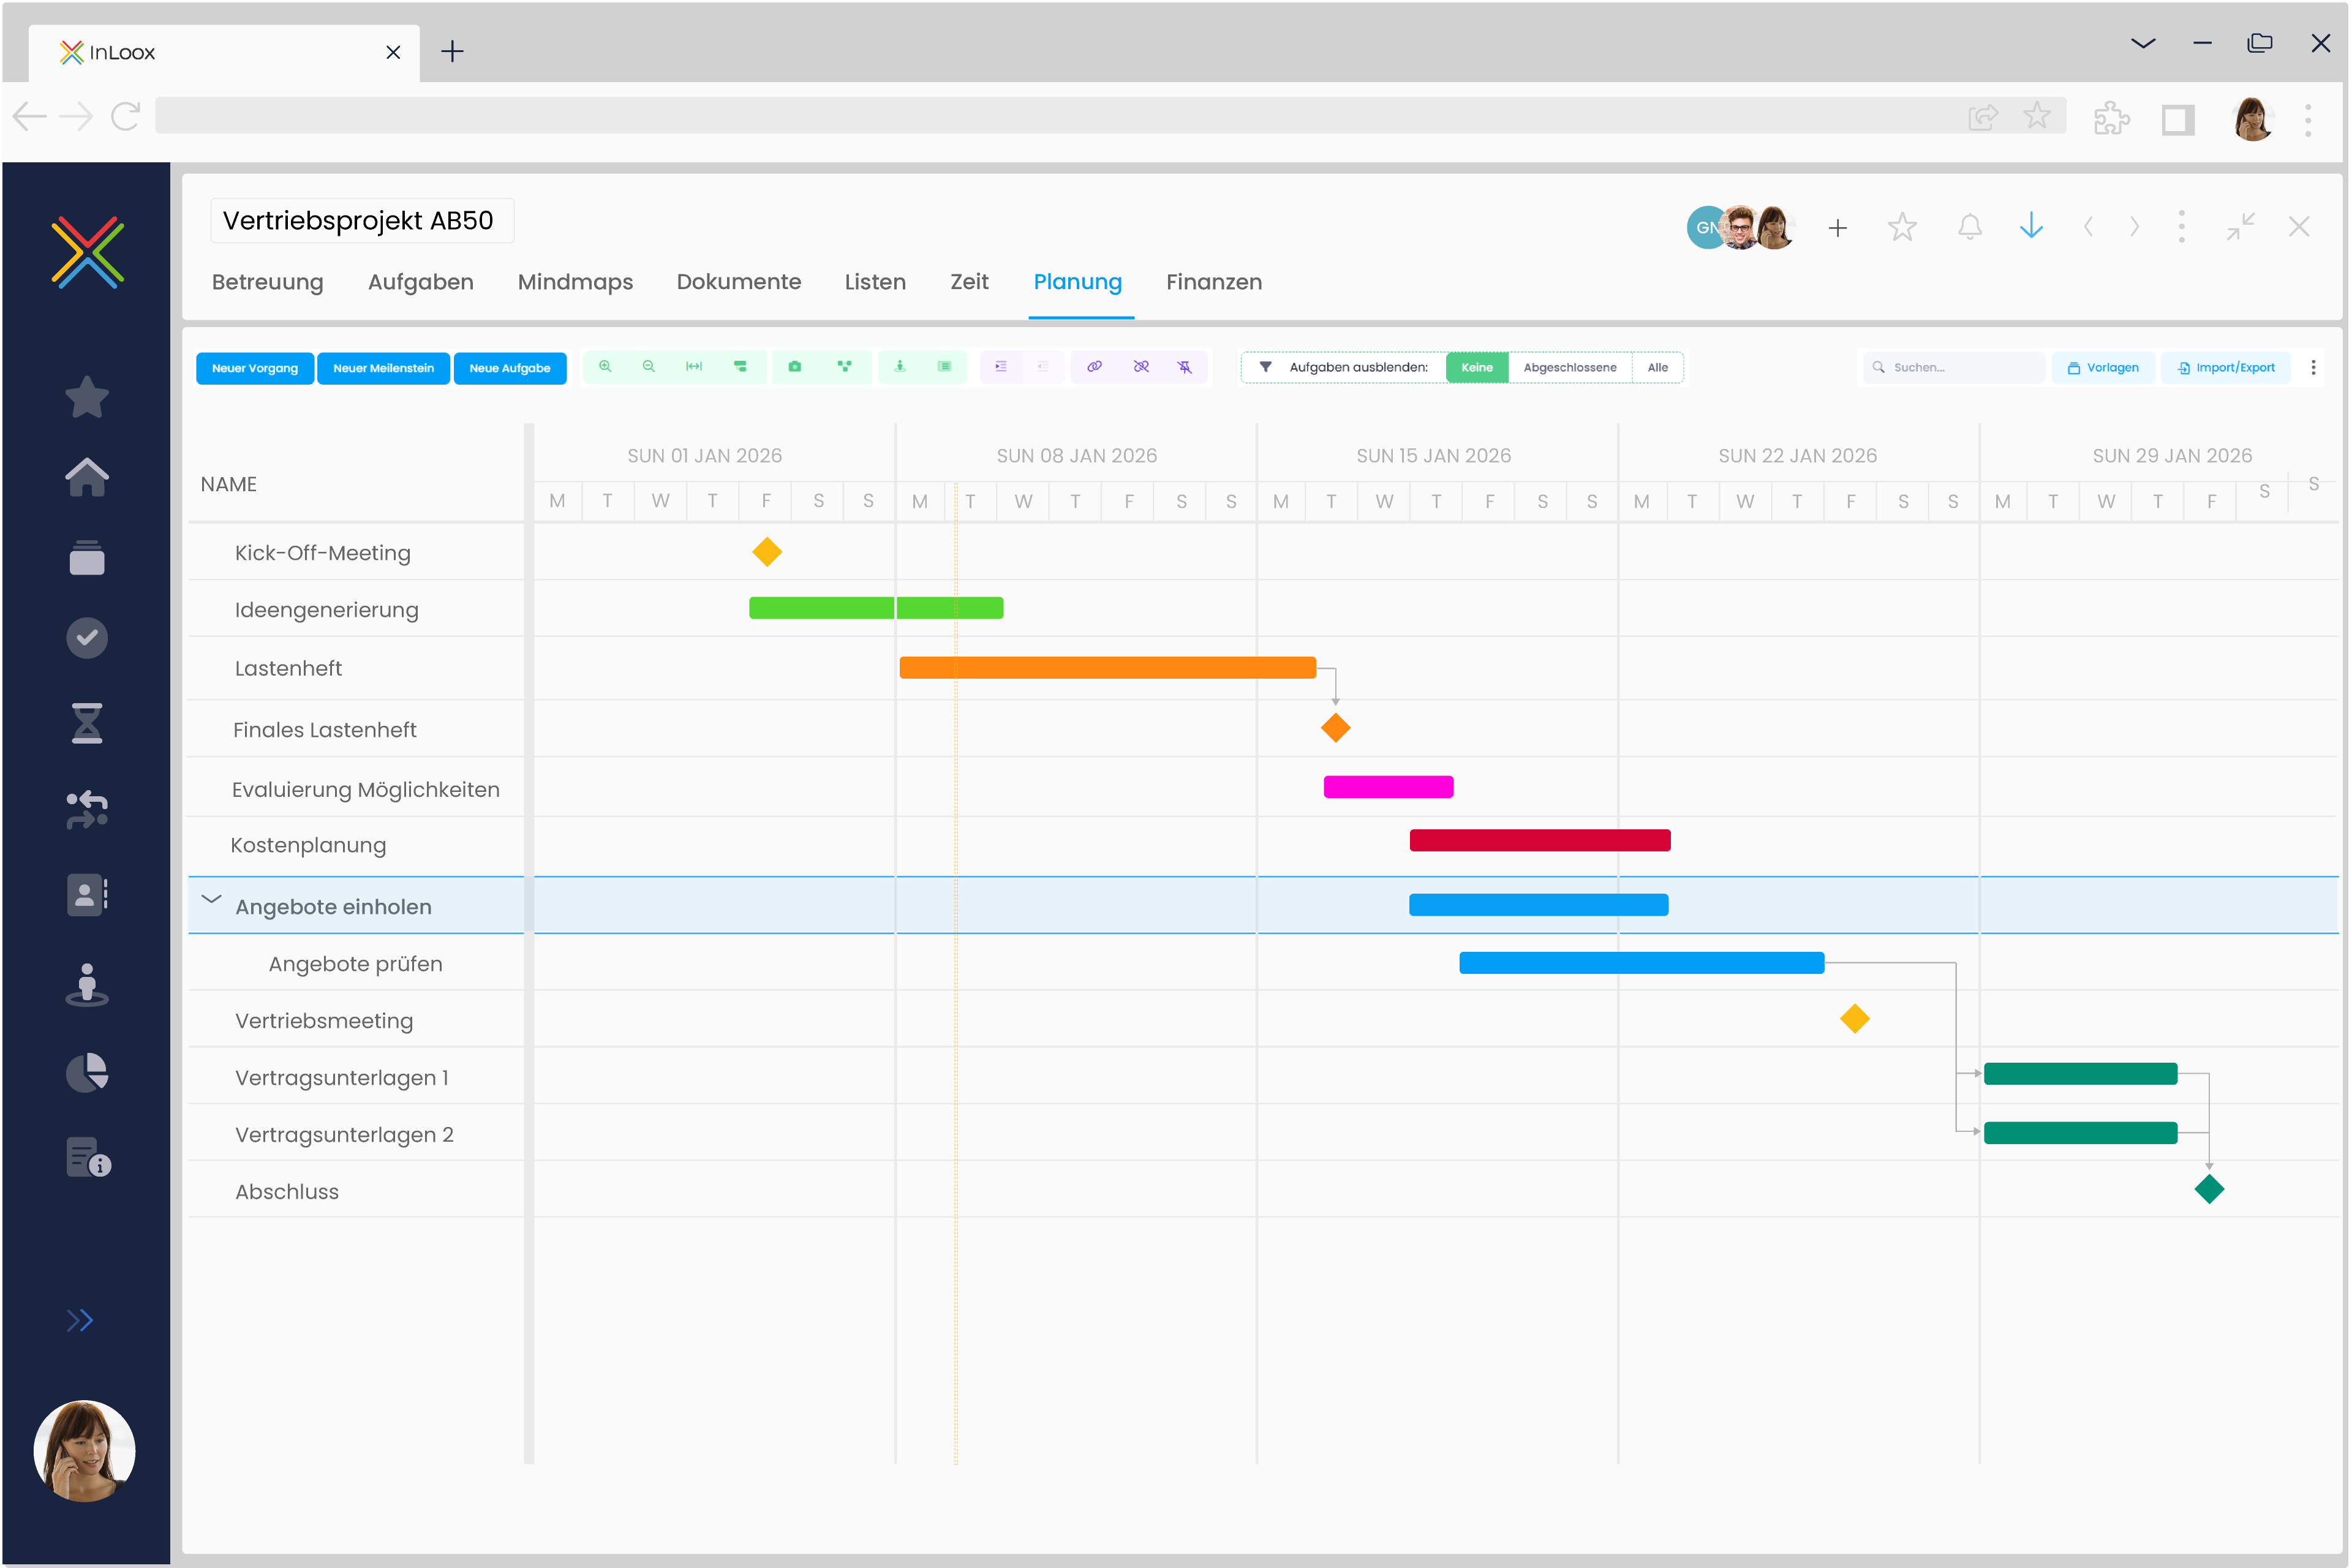Go to previous project arrow
Image resolution: width=2352 pixels, height=1568 pixels.
(2088, 227)
